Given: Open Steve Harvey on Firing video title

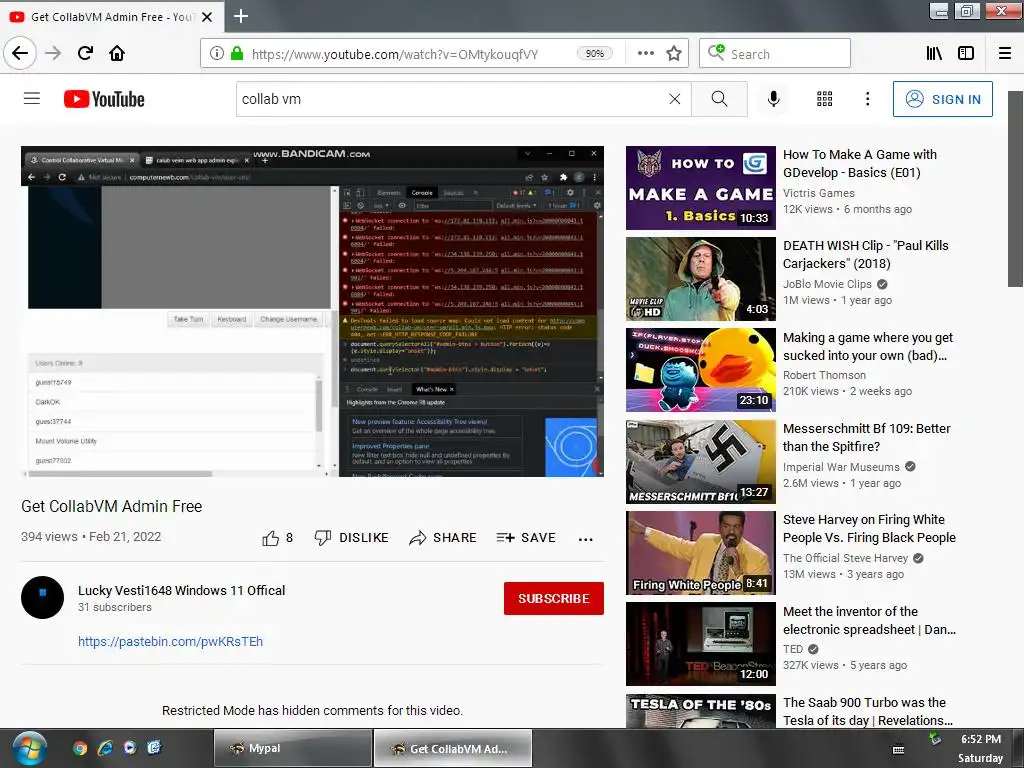Looking at the screenshot, I should click(869, 528).
